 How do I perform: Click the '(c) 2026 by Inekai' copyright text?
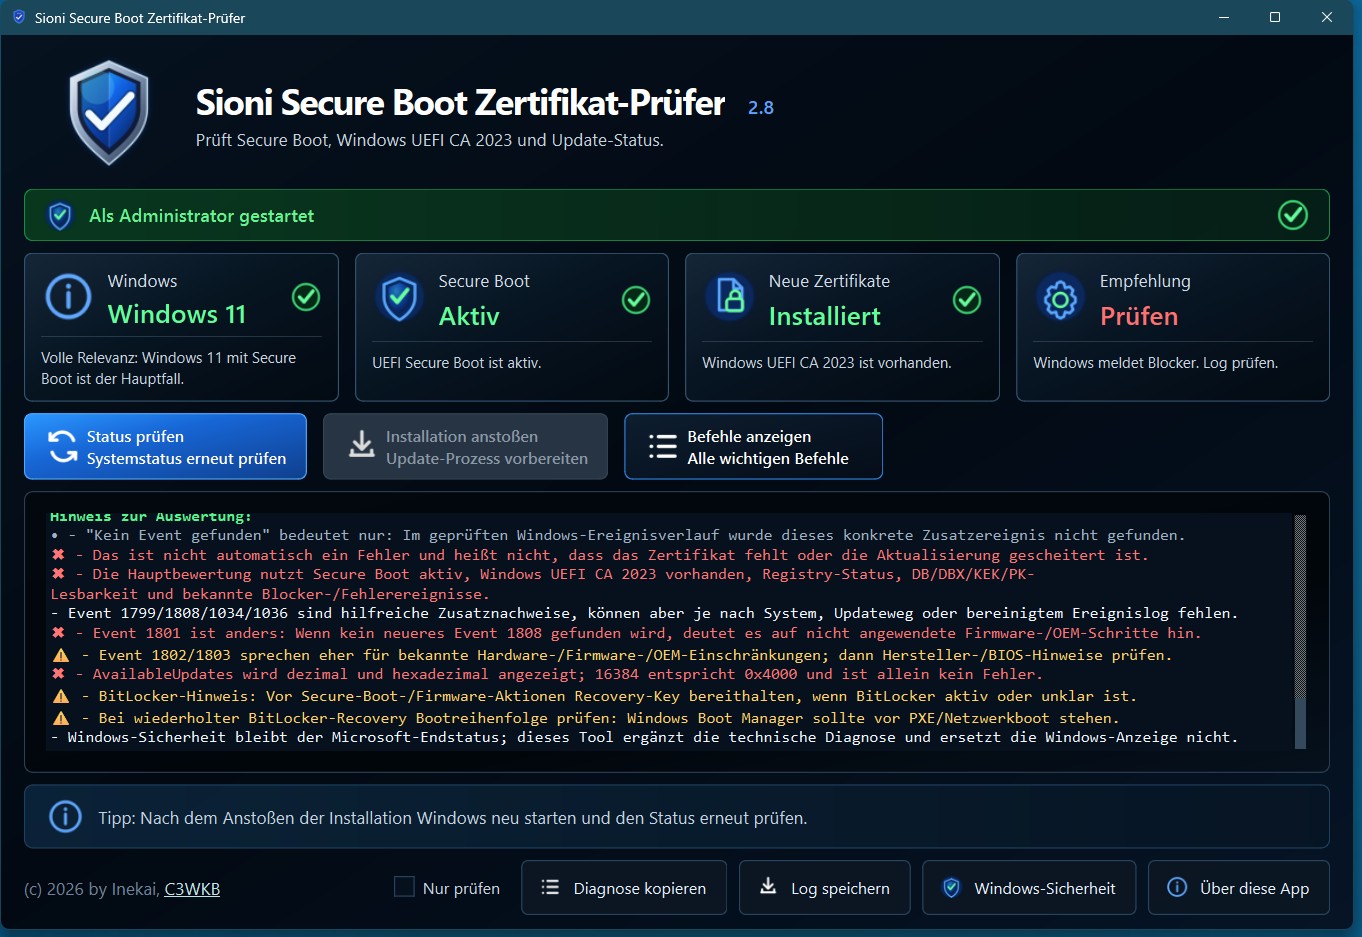pyautogui.click(x=92, y=889)
